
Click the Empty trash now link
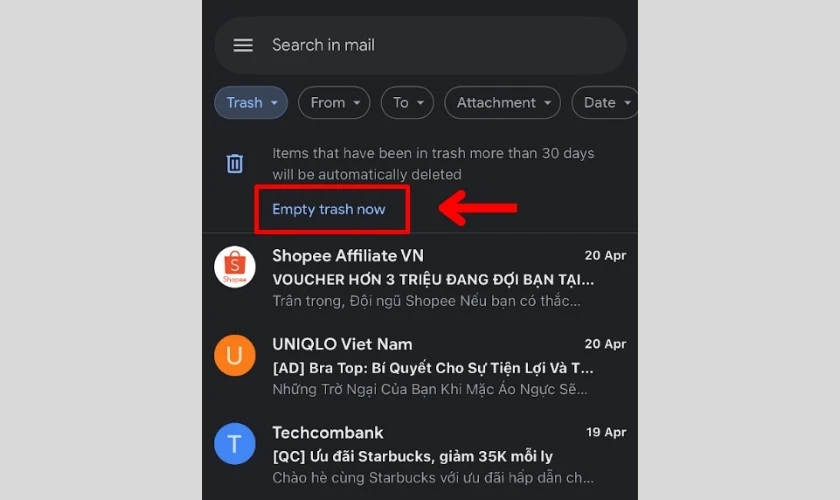328,209
